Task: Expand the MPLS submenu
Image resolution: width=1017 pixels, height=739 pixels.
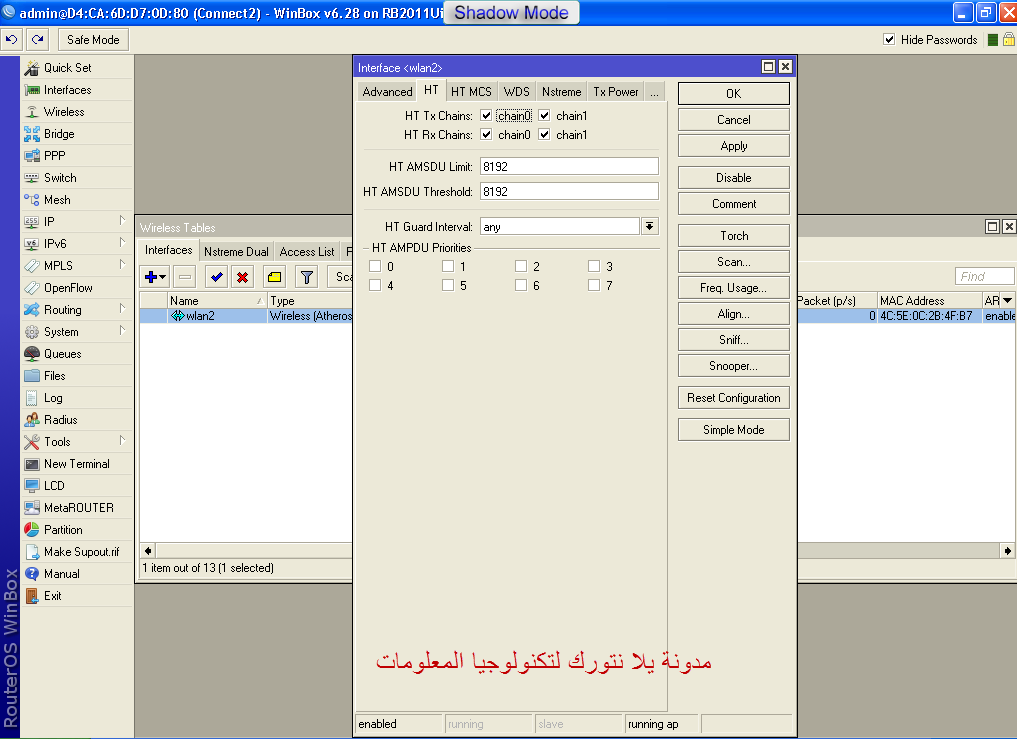Action: [x=122, y=265]
